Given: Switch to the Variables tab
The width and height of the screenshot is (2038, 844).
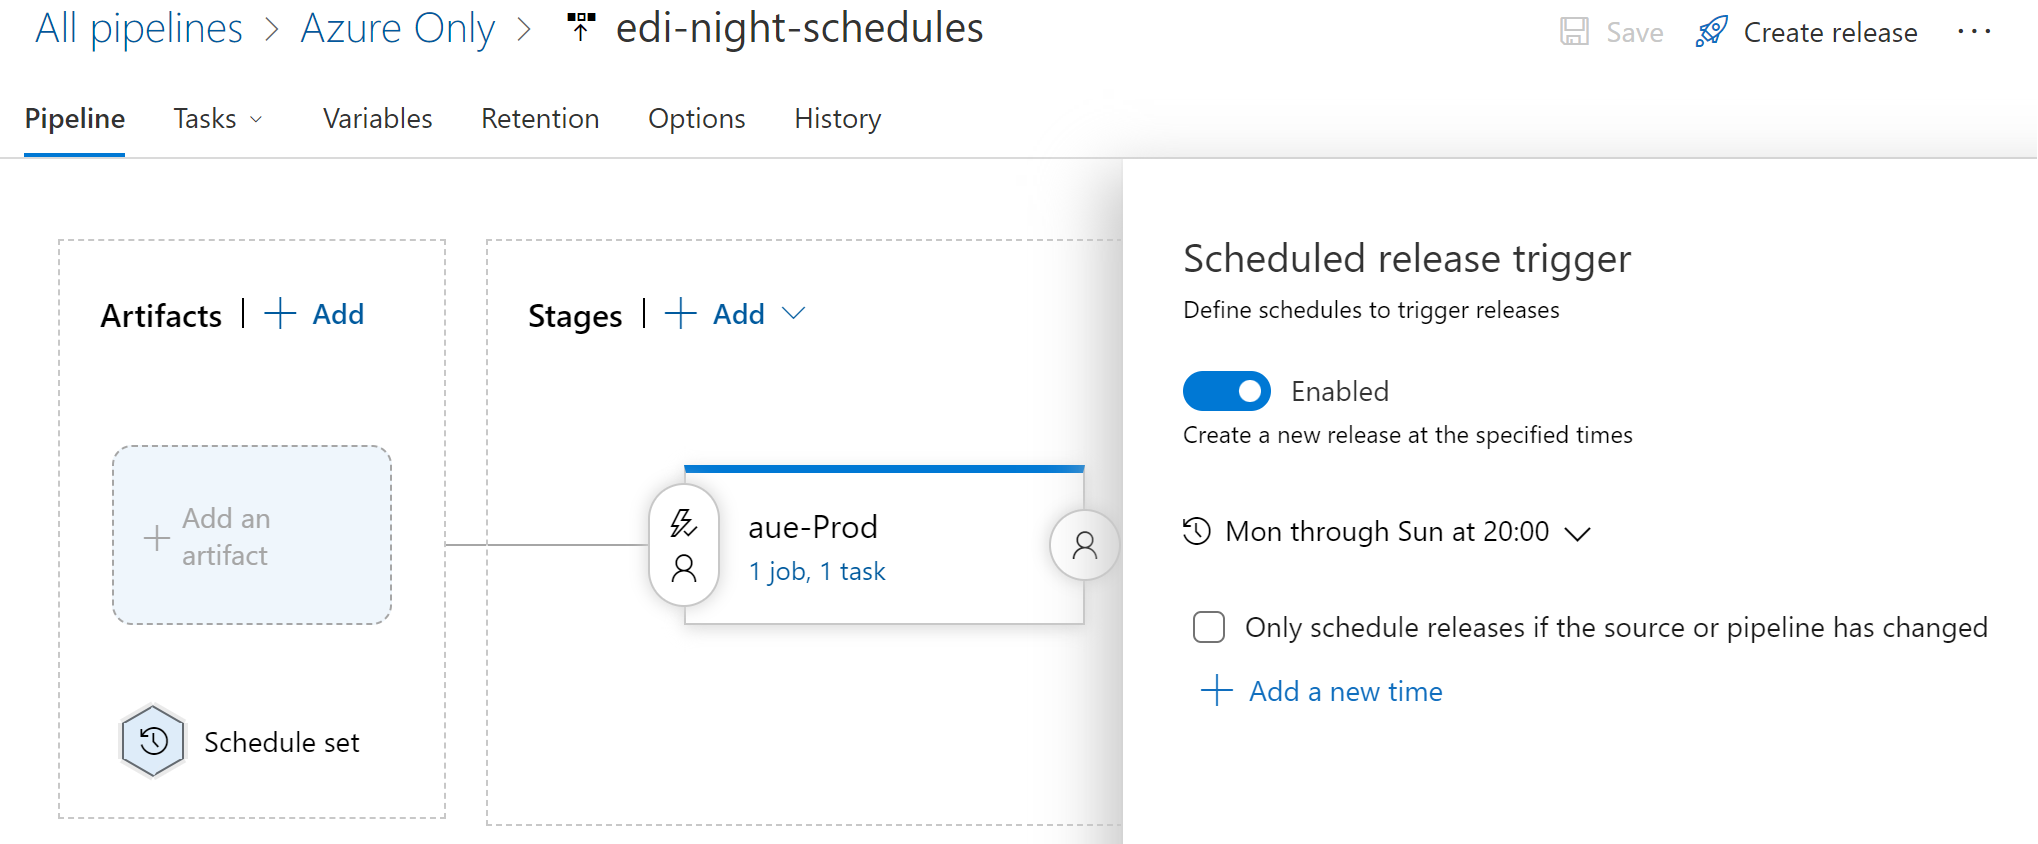Looking at the screenshot, I should [377, 119].
